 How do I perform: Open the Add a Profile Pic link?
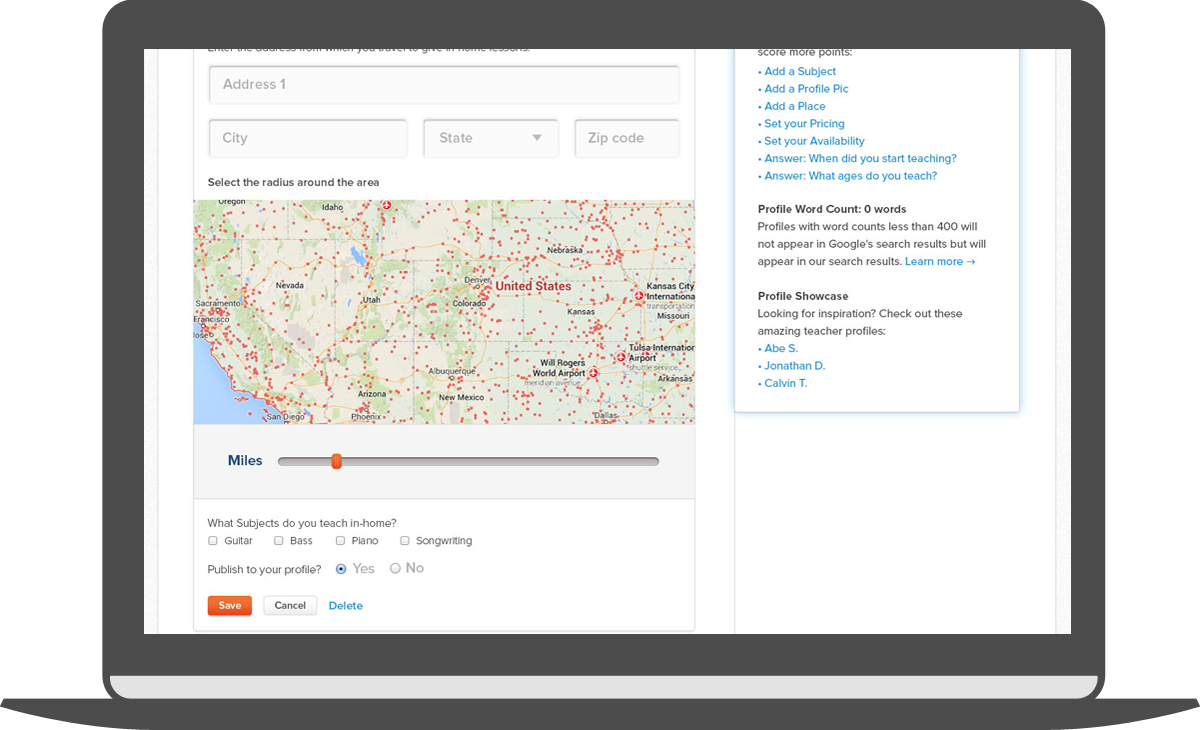[806, 89]
